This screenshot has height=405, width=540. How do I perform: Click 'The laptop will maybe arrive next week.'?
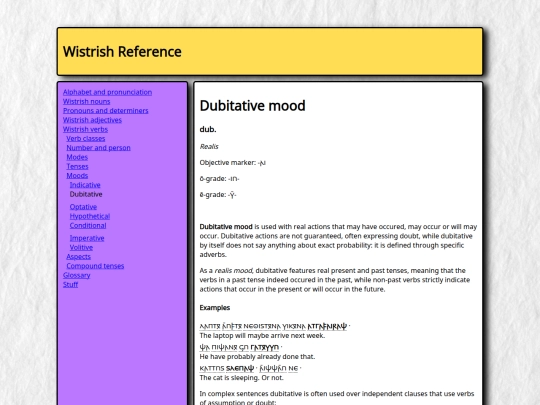262,335
